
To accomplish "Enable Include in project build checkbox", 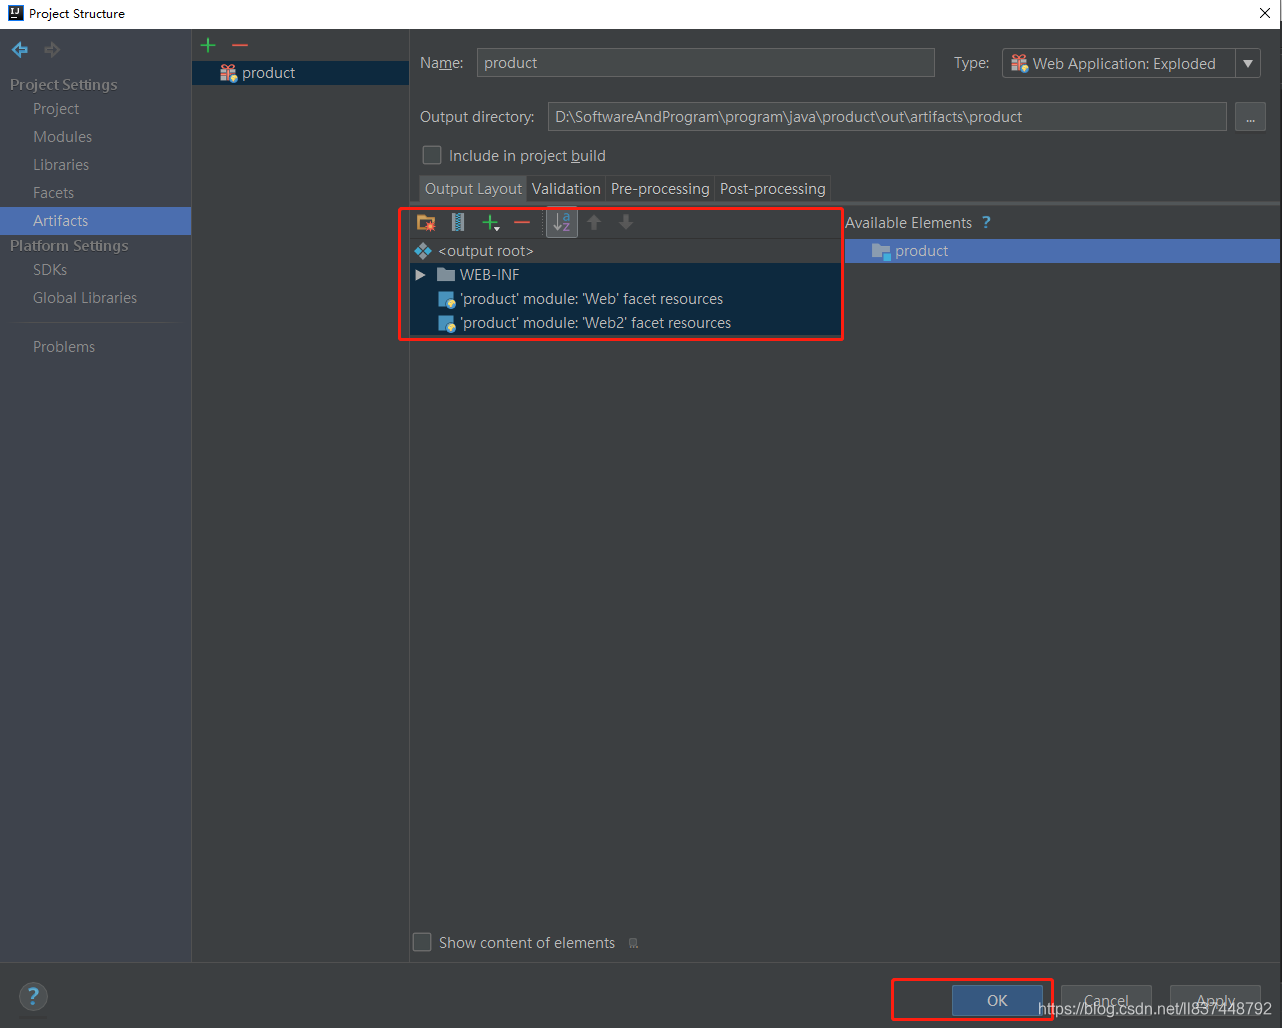I will click(x=432, y=155).
